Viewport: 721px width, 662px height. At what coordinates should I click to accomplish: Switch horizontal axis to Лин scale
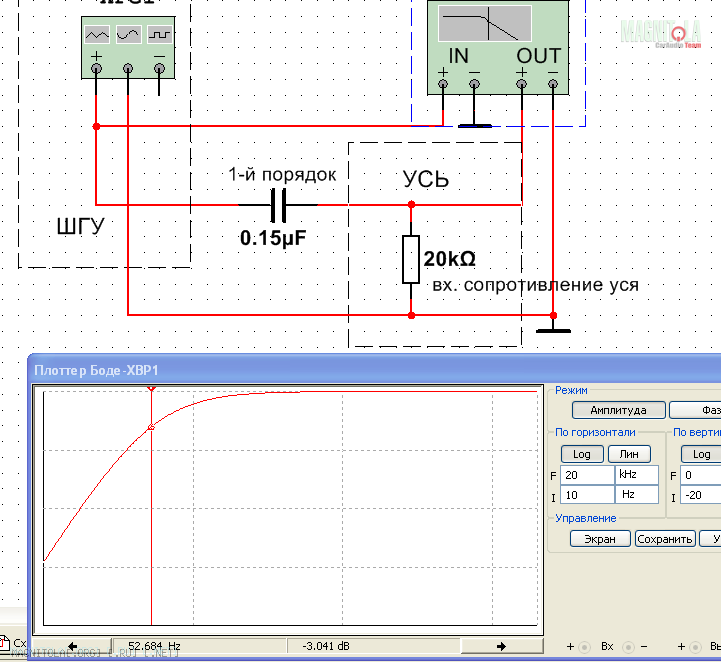point(629,454)
